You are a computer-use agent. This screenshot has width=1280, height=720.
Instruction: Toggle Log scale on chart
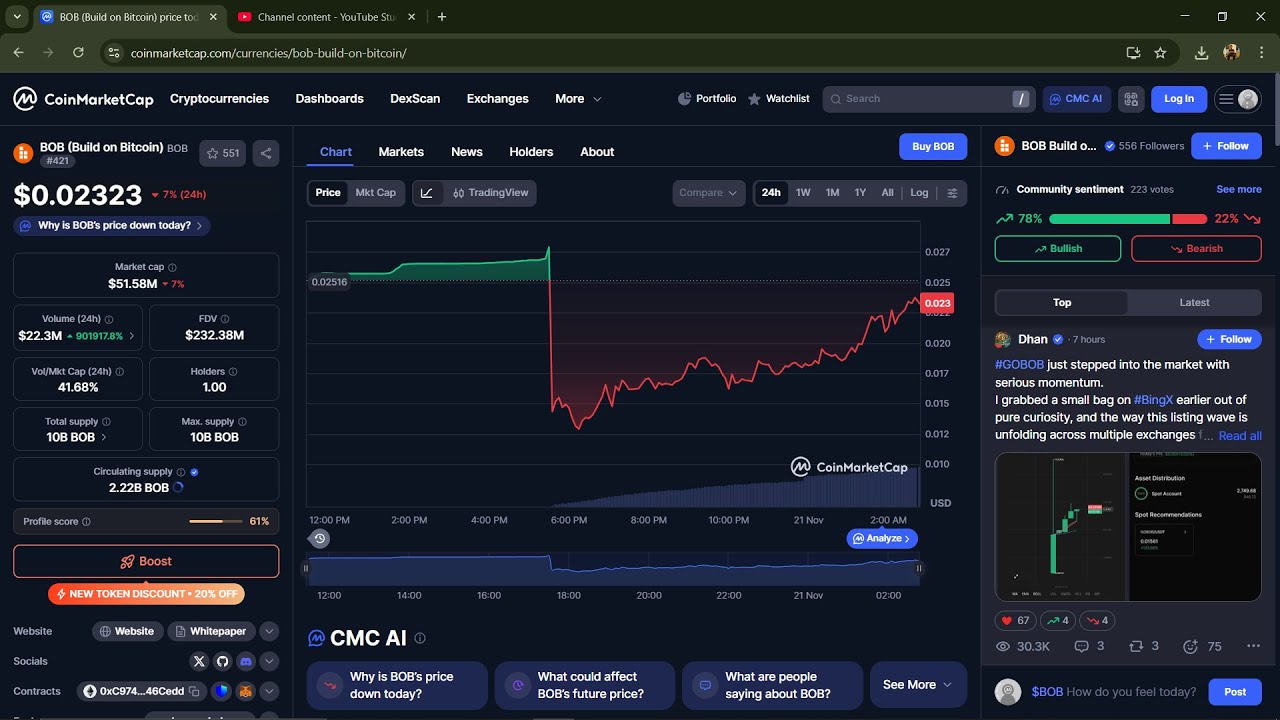[x=919, y=193]
